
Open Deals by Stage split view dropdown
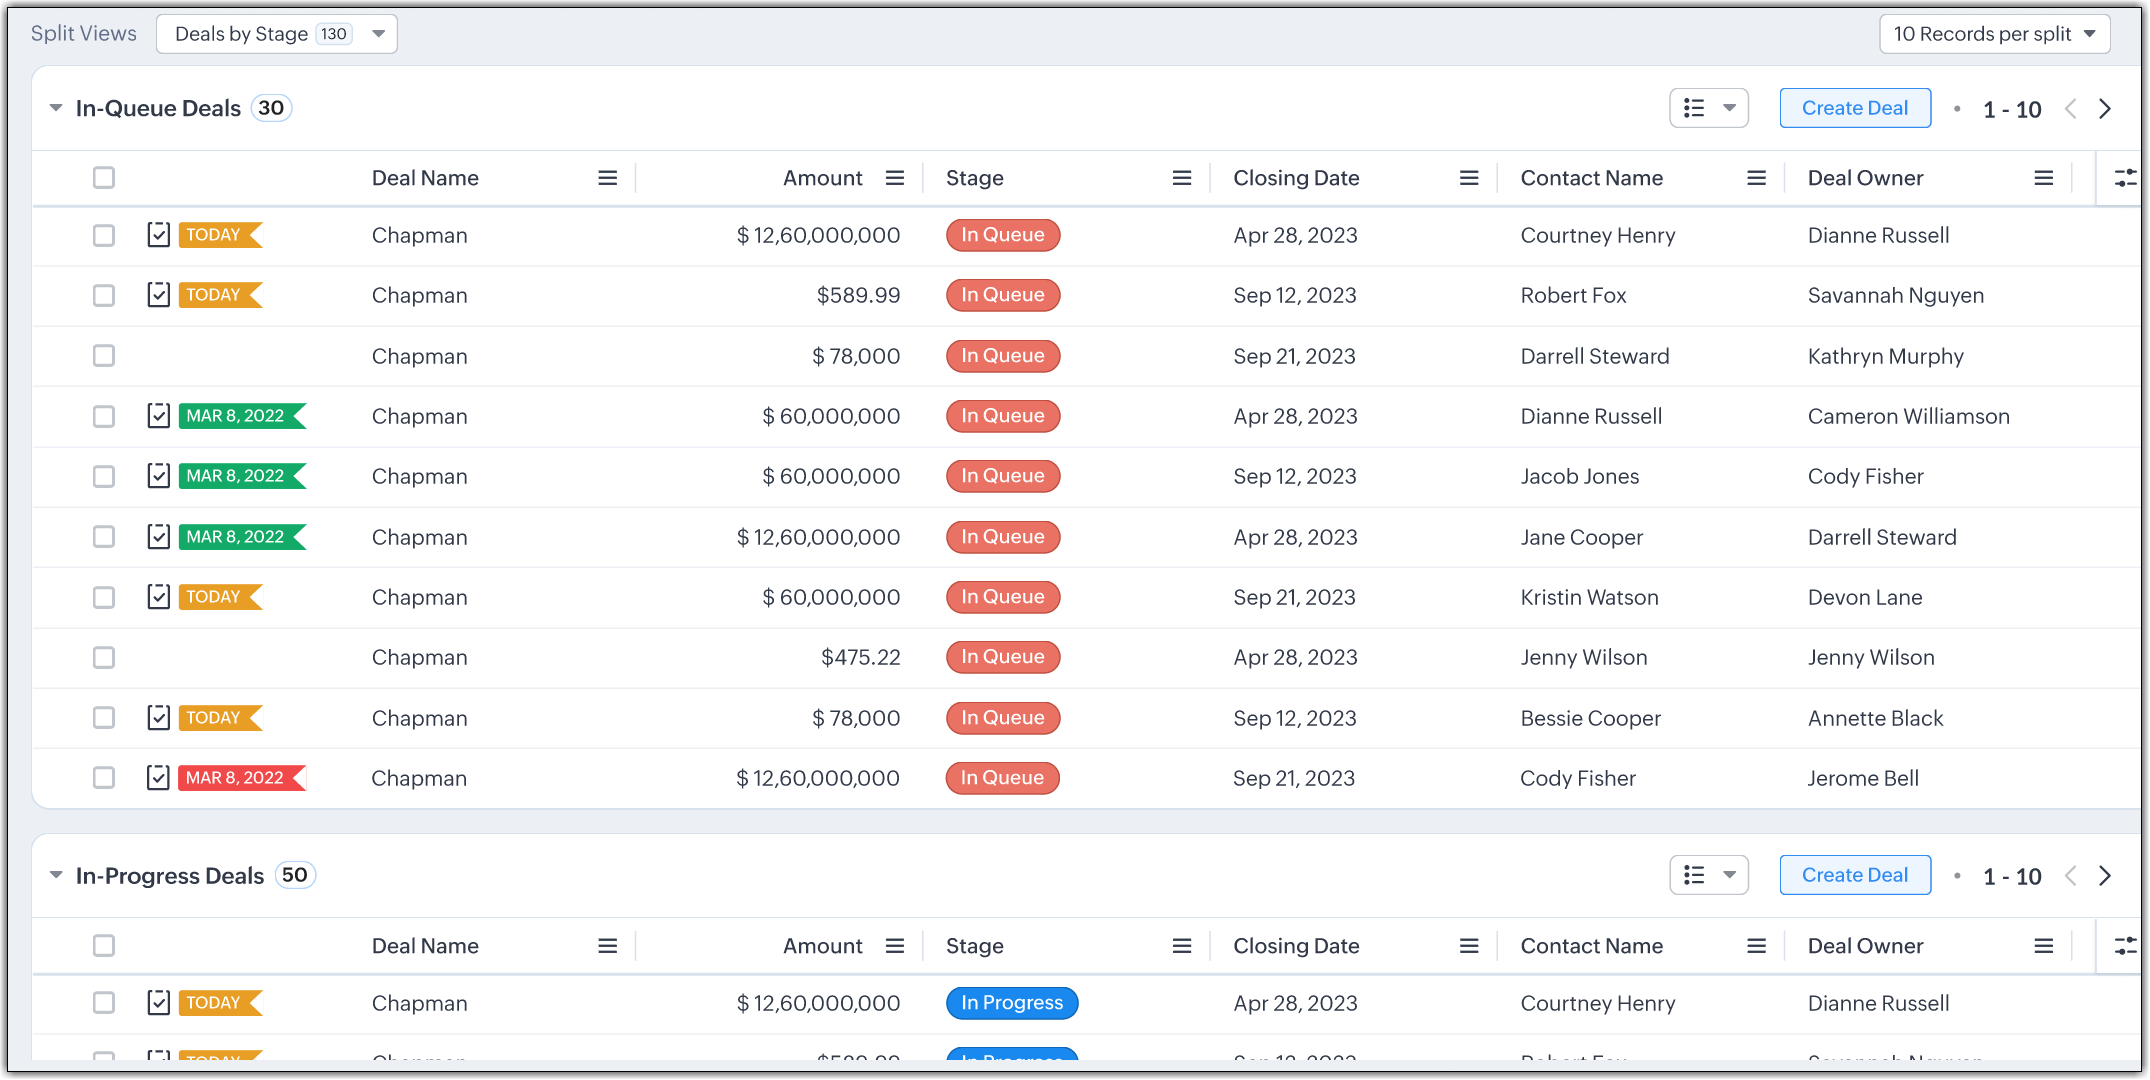[277, 34]
